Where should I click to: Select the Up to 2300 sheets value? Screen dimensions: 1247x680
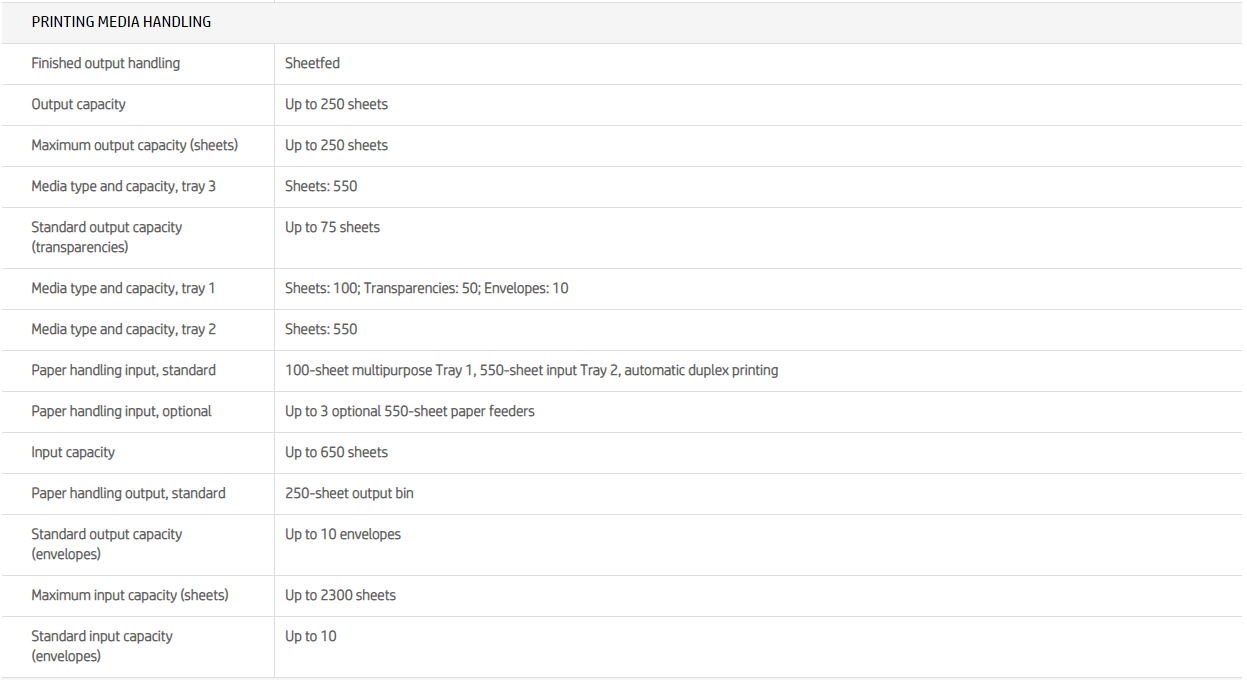(x=340, y=595)
